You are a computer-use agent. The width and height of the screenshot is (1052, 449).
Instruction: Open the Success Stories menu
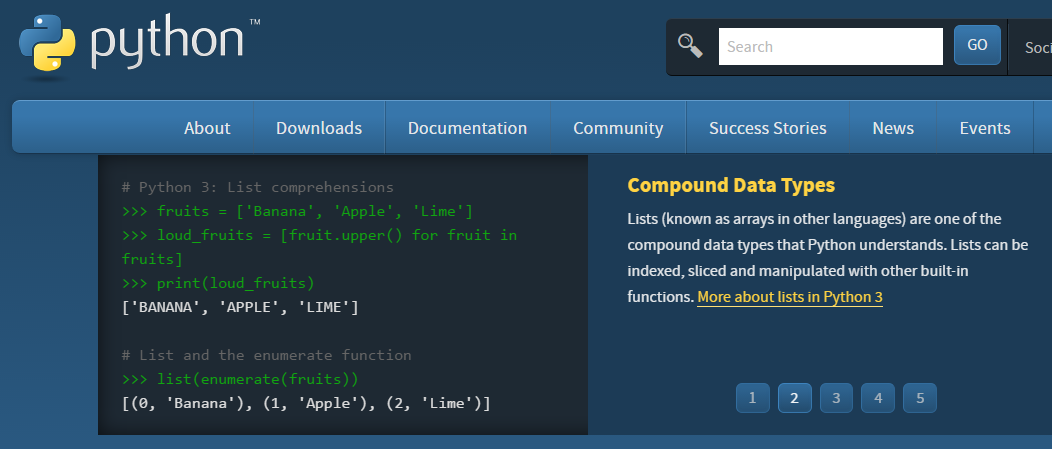pos(768,128)
